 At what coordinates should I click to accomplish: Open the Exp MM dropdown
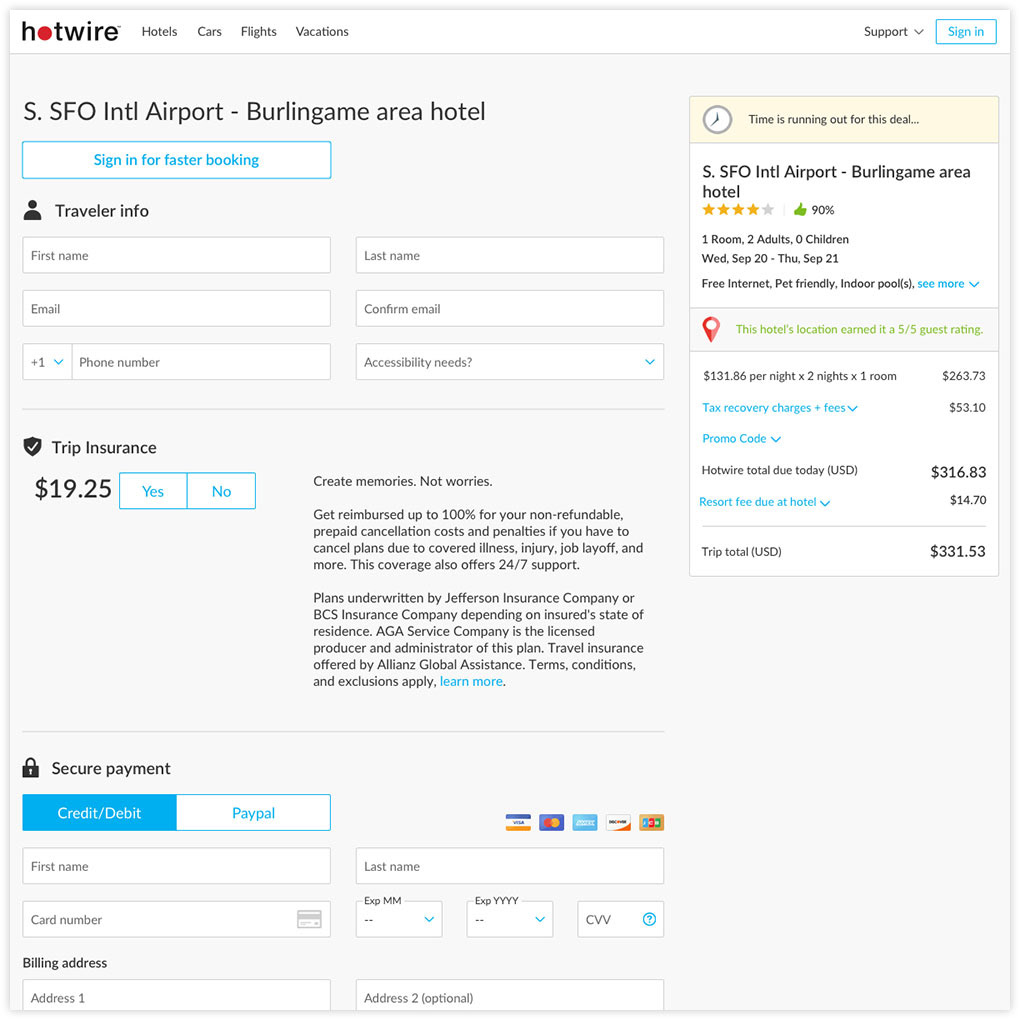coord(399,919)
